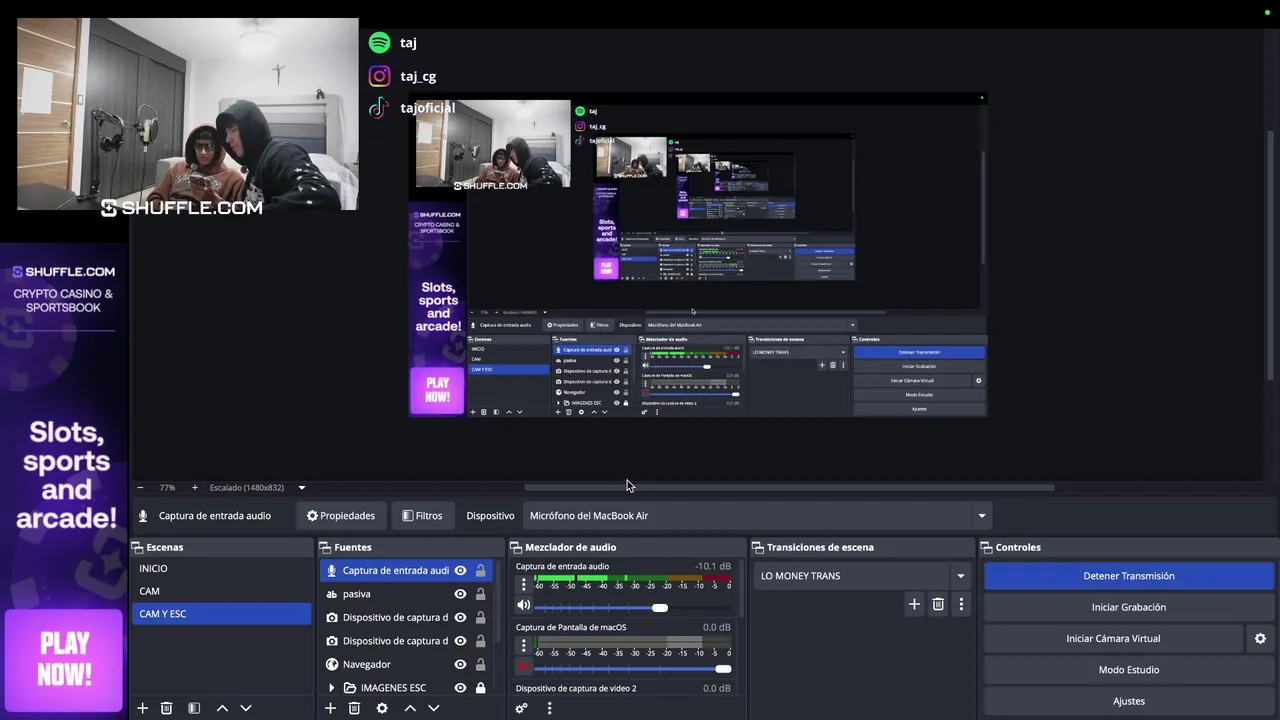Open advanced audio properties gears icon
Screen dimensions: 1280x720
tap(521, 708)
